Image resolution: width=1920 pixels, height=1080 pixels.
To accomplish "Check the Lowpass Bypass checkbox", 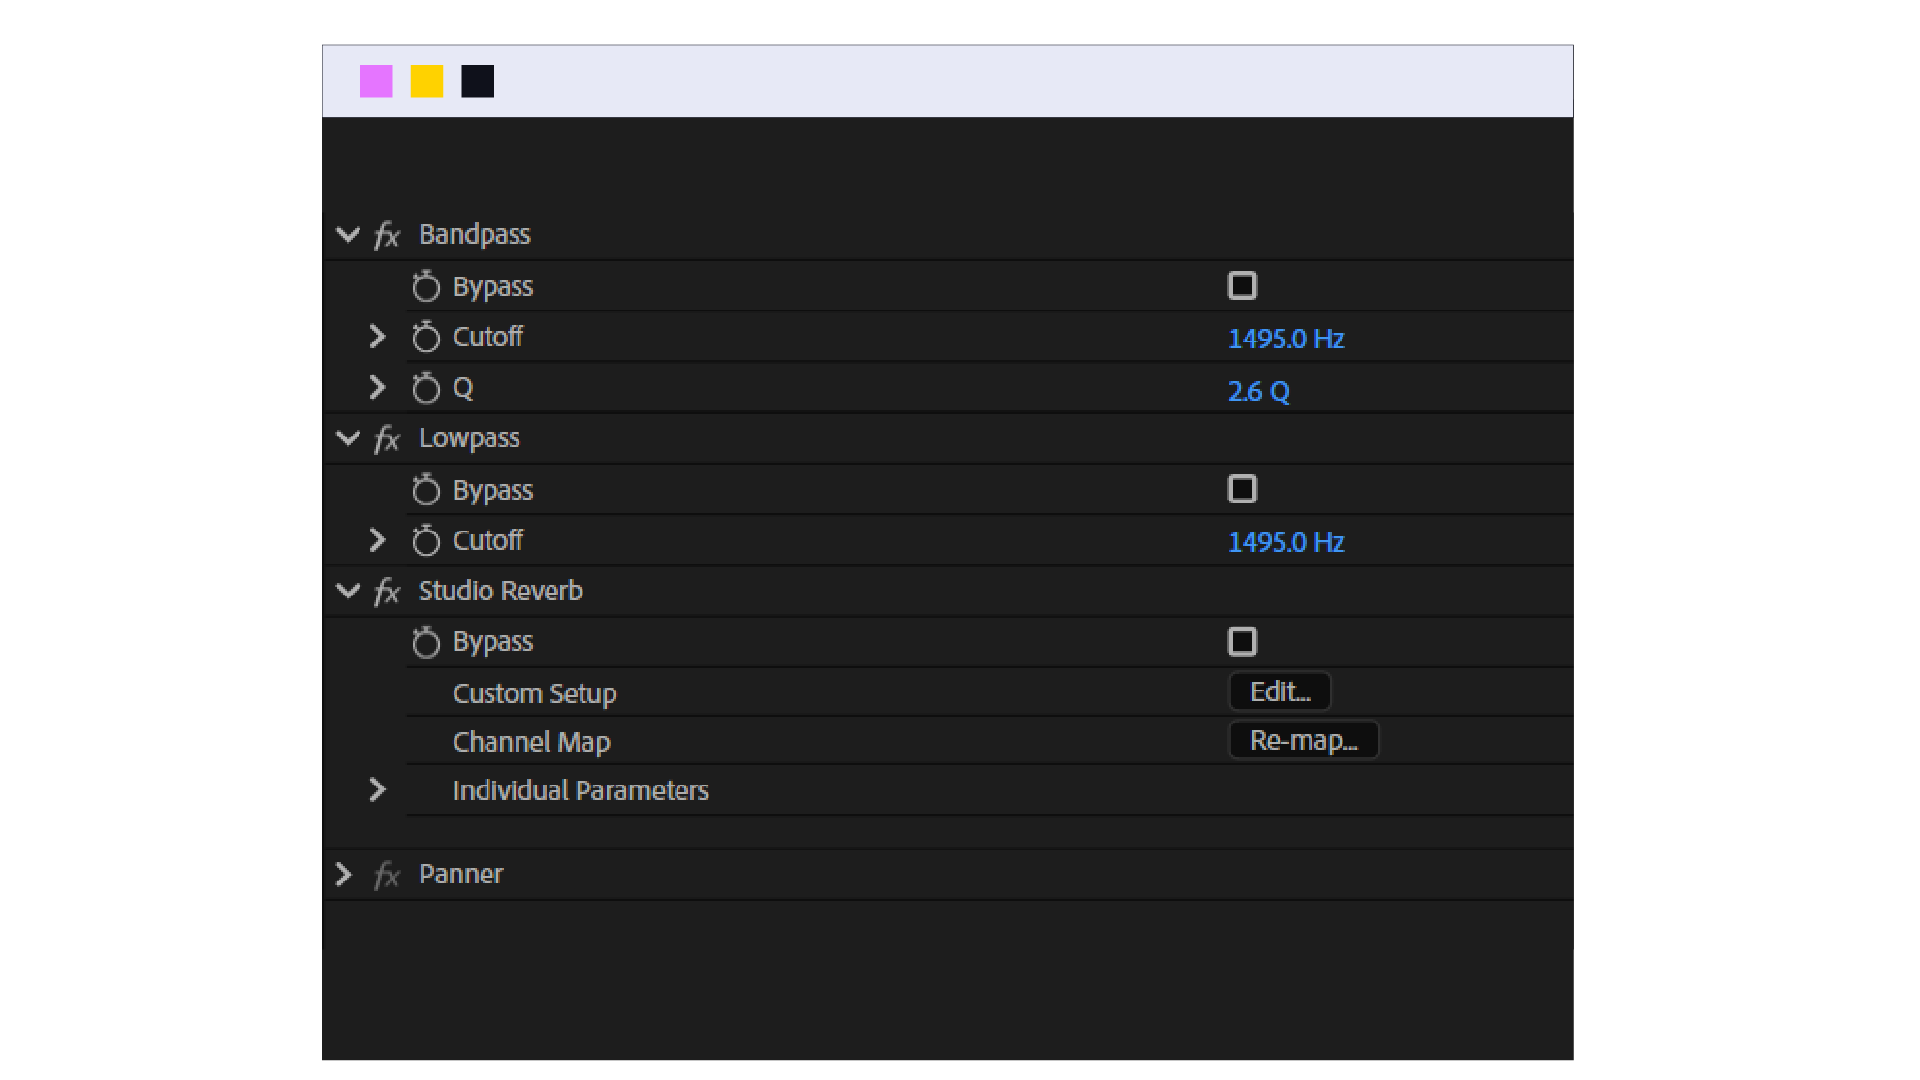I will 1242,489.
